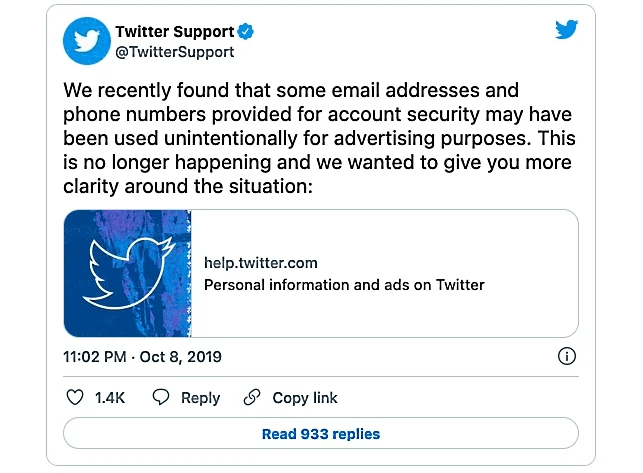Open 'Personal information and ads on Twitter' title
This screenshot has width=643, height=473.
(344, 285)
